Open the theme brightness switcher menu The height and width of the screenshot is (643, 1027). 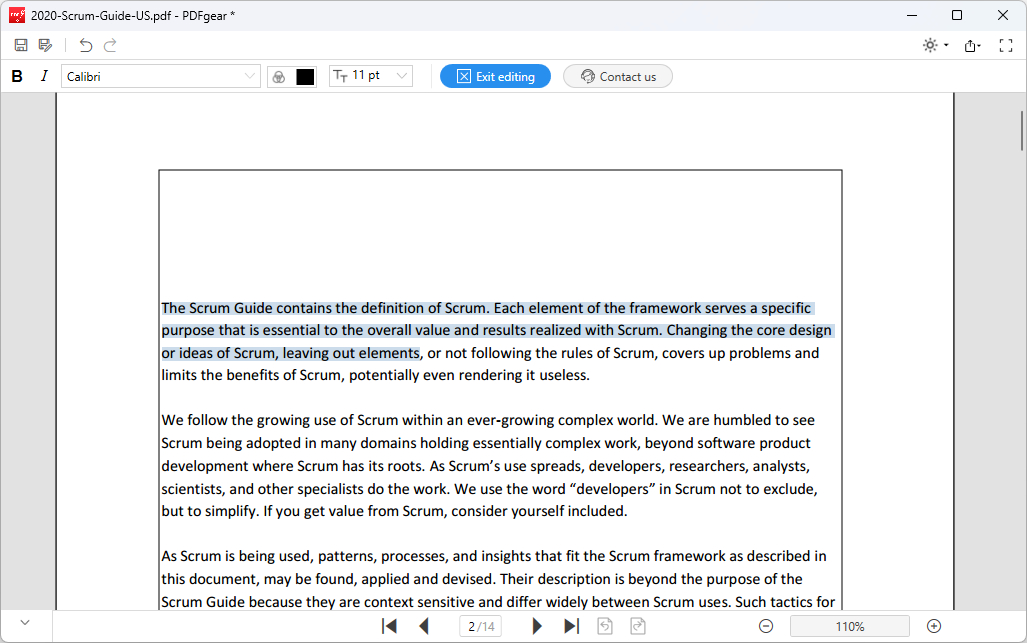click(935, 45)
